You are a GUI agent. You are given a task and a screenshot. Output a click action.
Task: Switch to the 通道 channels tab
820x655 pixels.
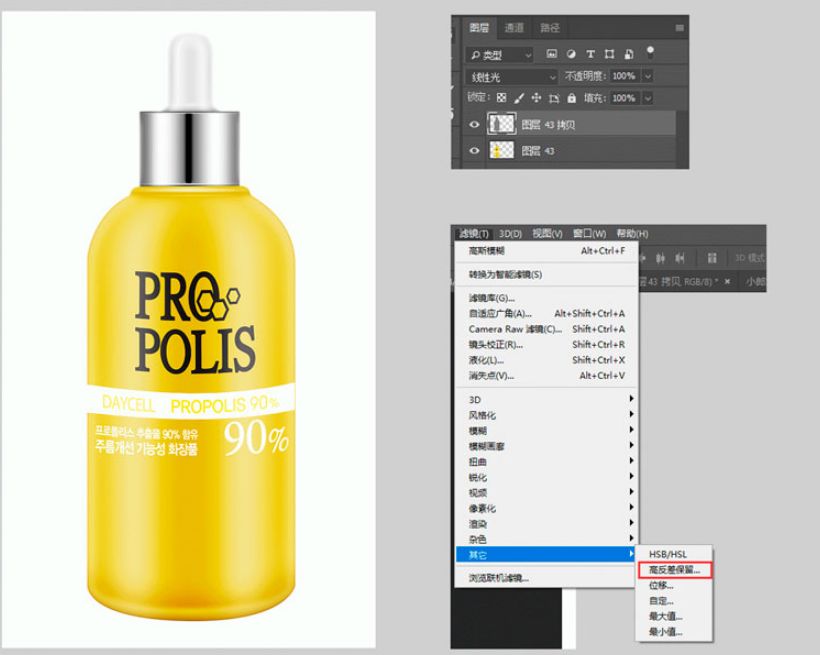pyautogui.click(x=514, y=28)
